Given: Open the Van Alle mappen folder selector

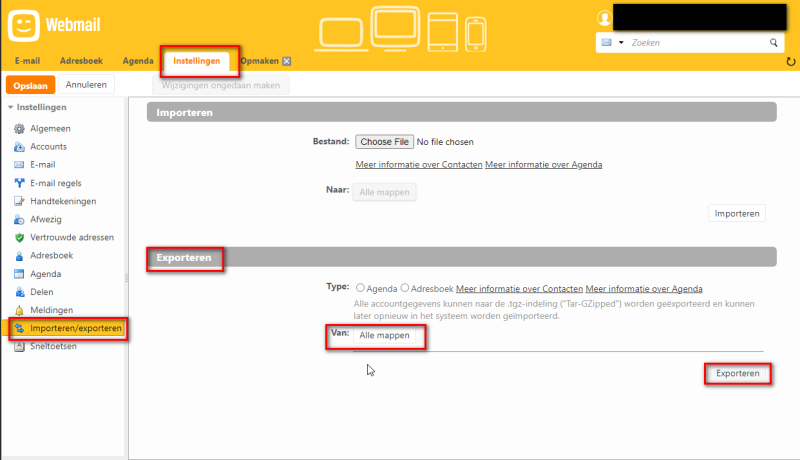Looking at the screenshot, I should click(384, 336).
